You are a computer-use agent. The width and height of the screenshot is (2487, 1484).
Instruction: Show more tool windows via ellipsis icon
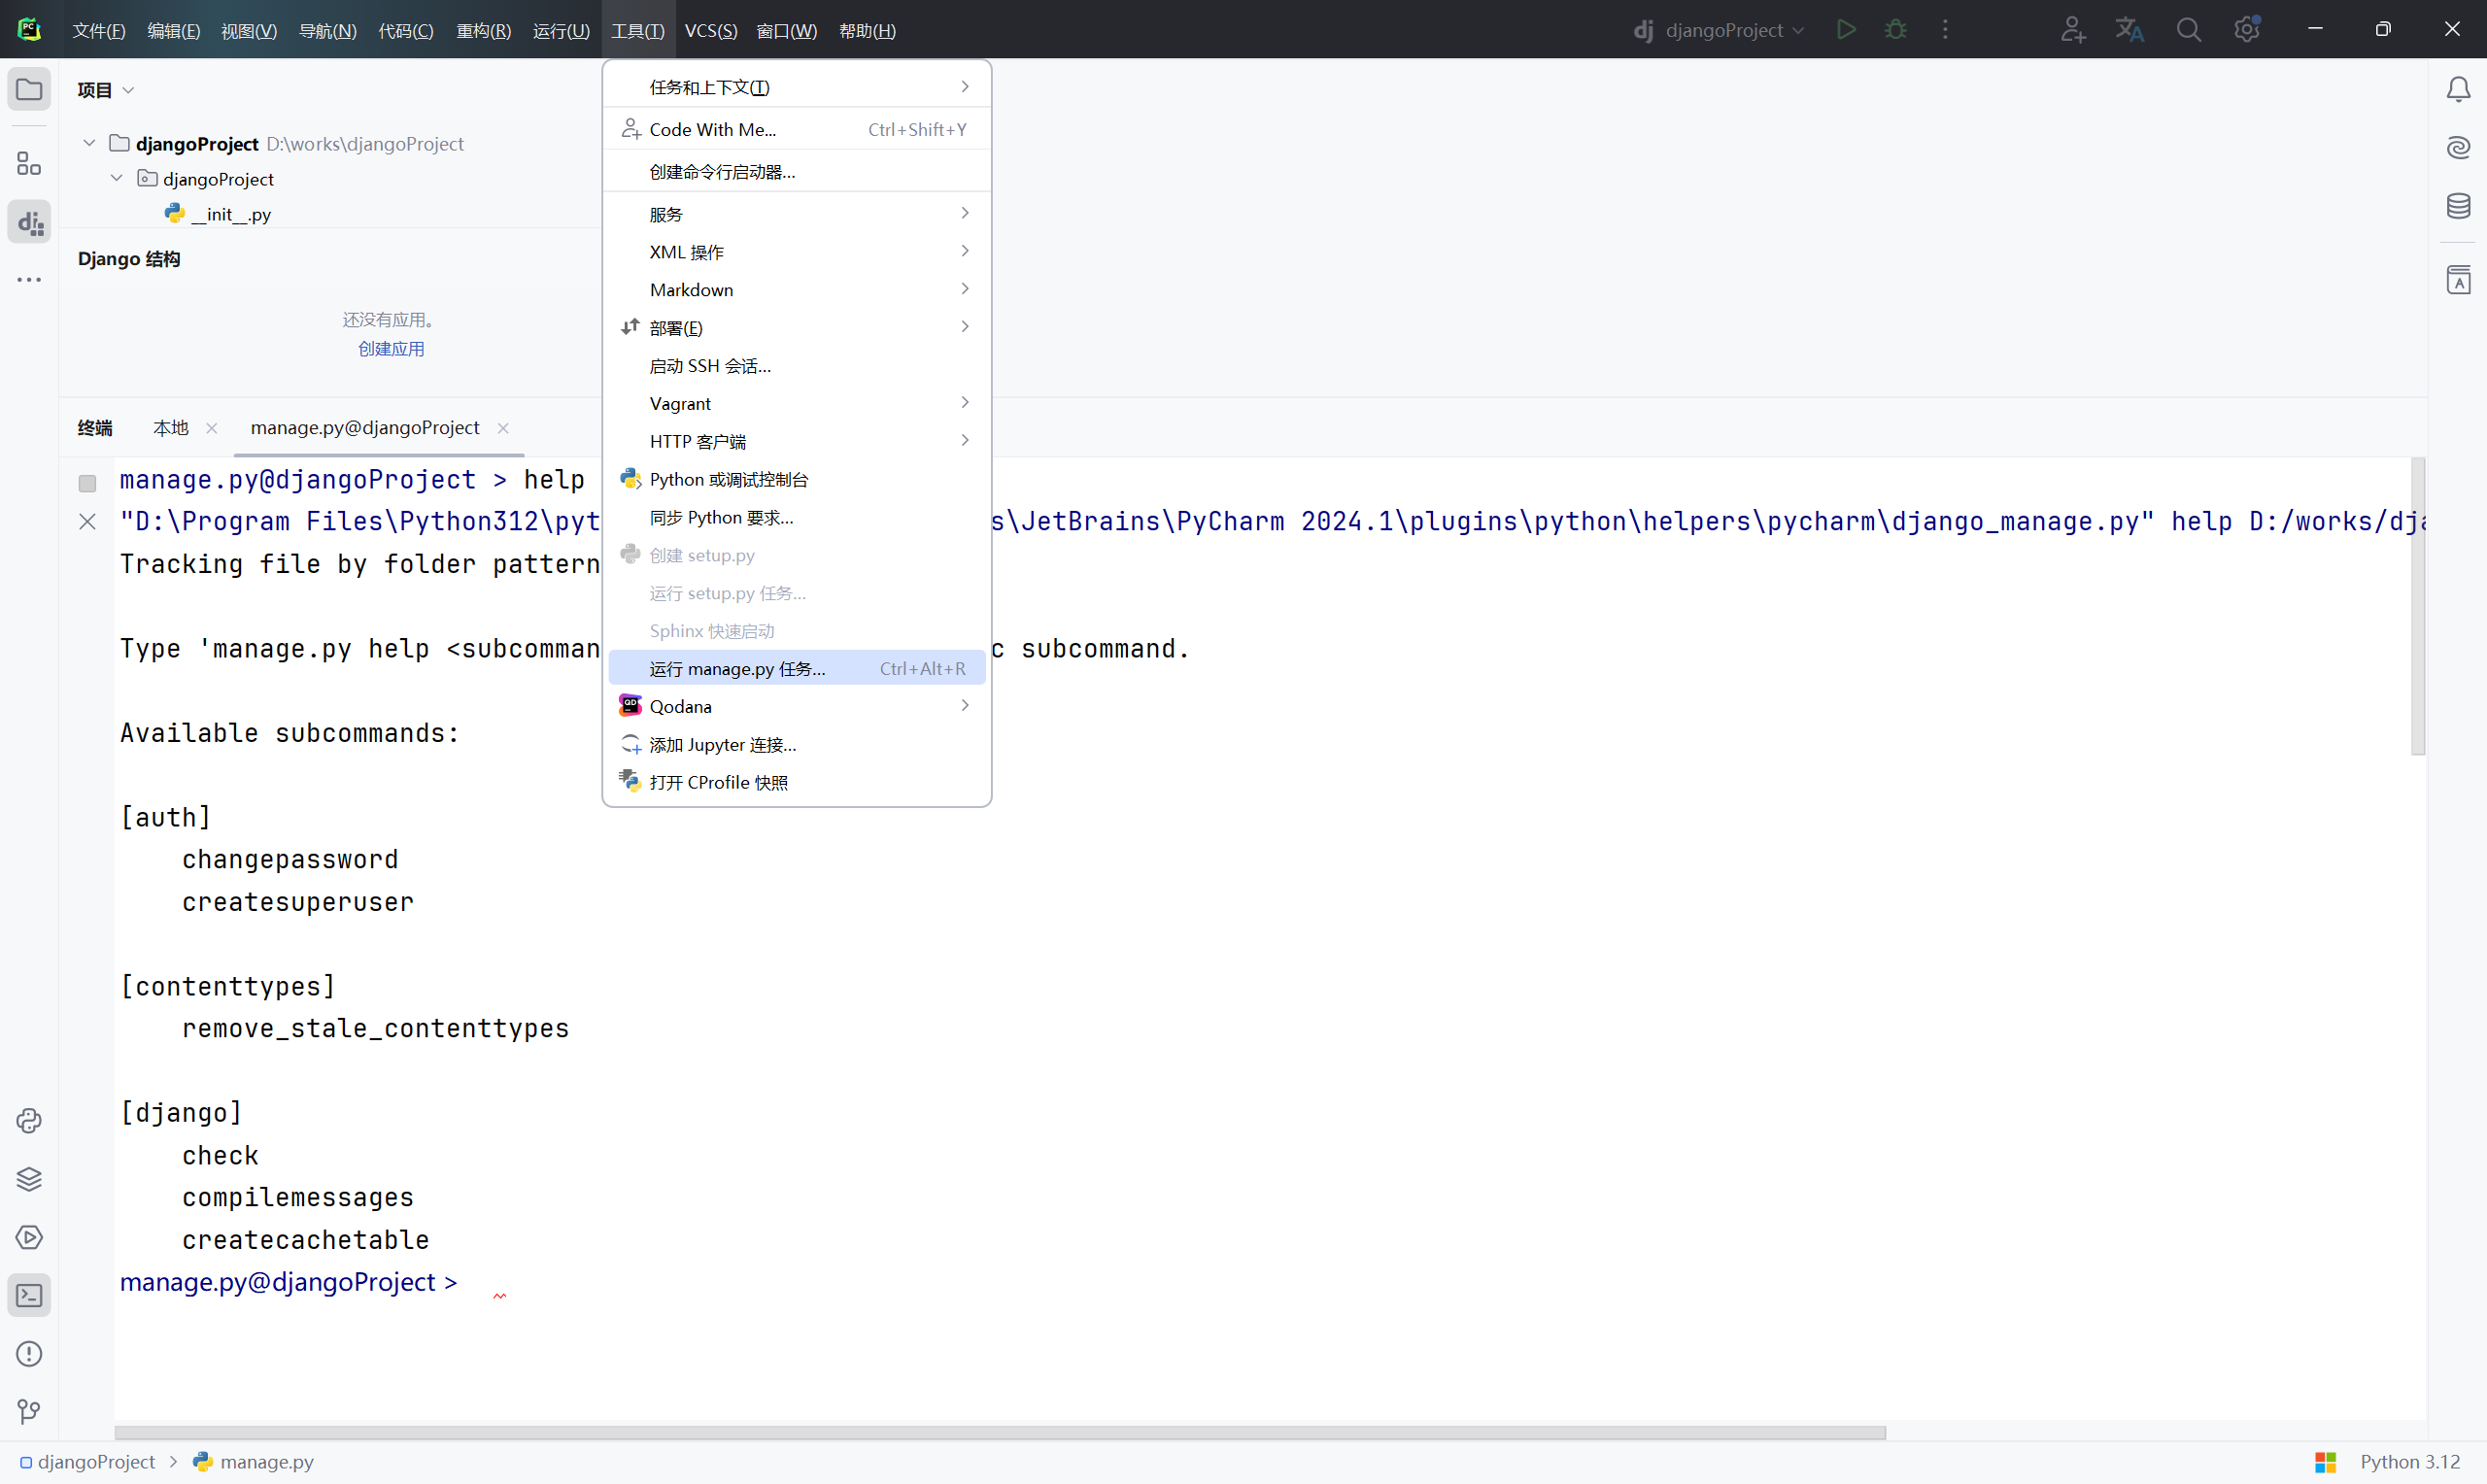[x=29, y=280]
